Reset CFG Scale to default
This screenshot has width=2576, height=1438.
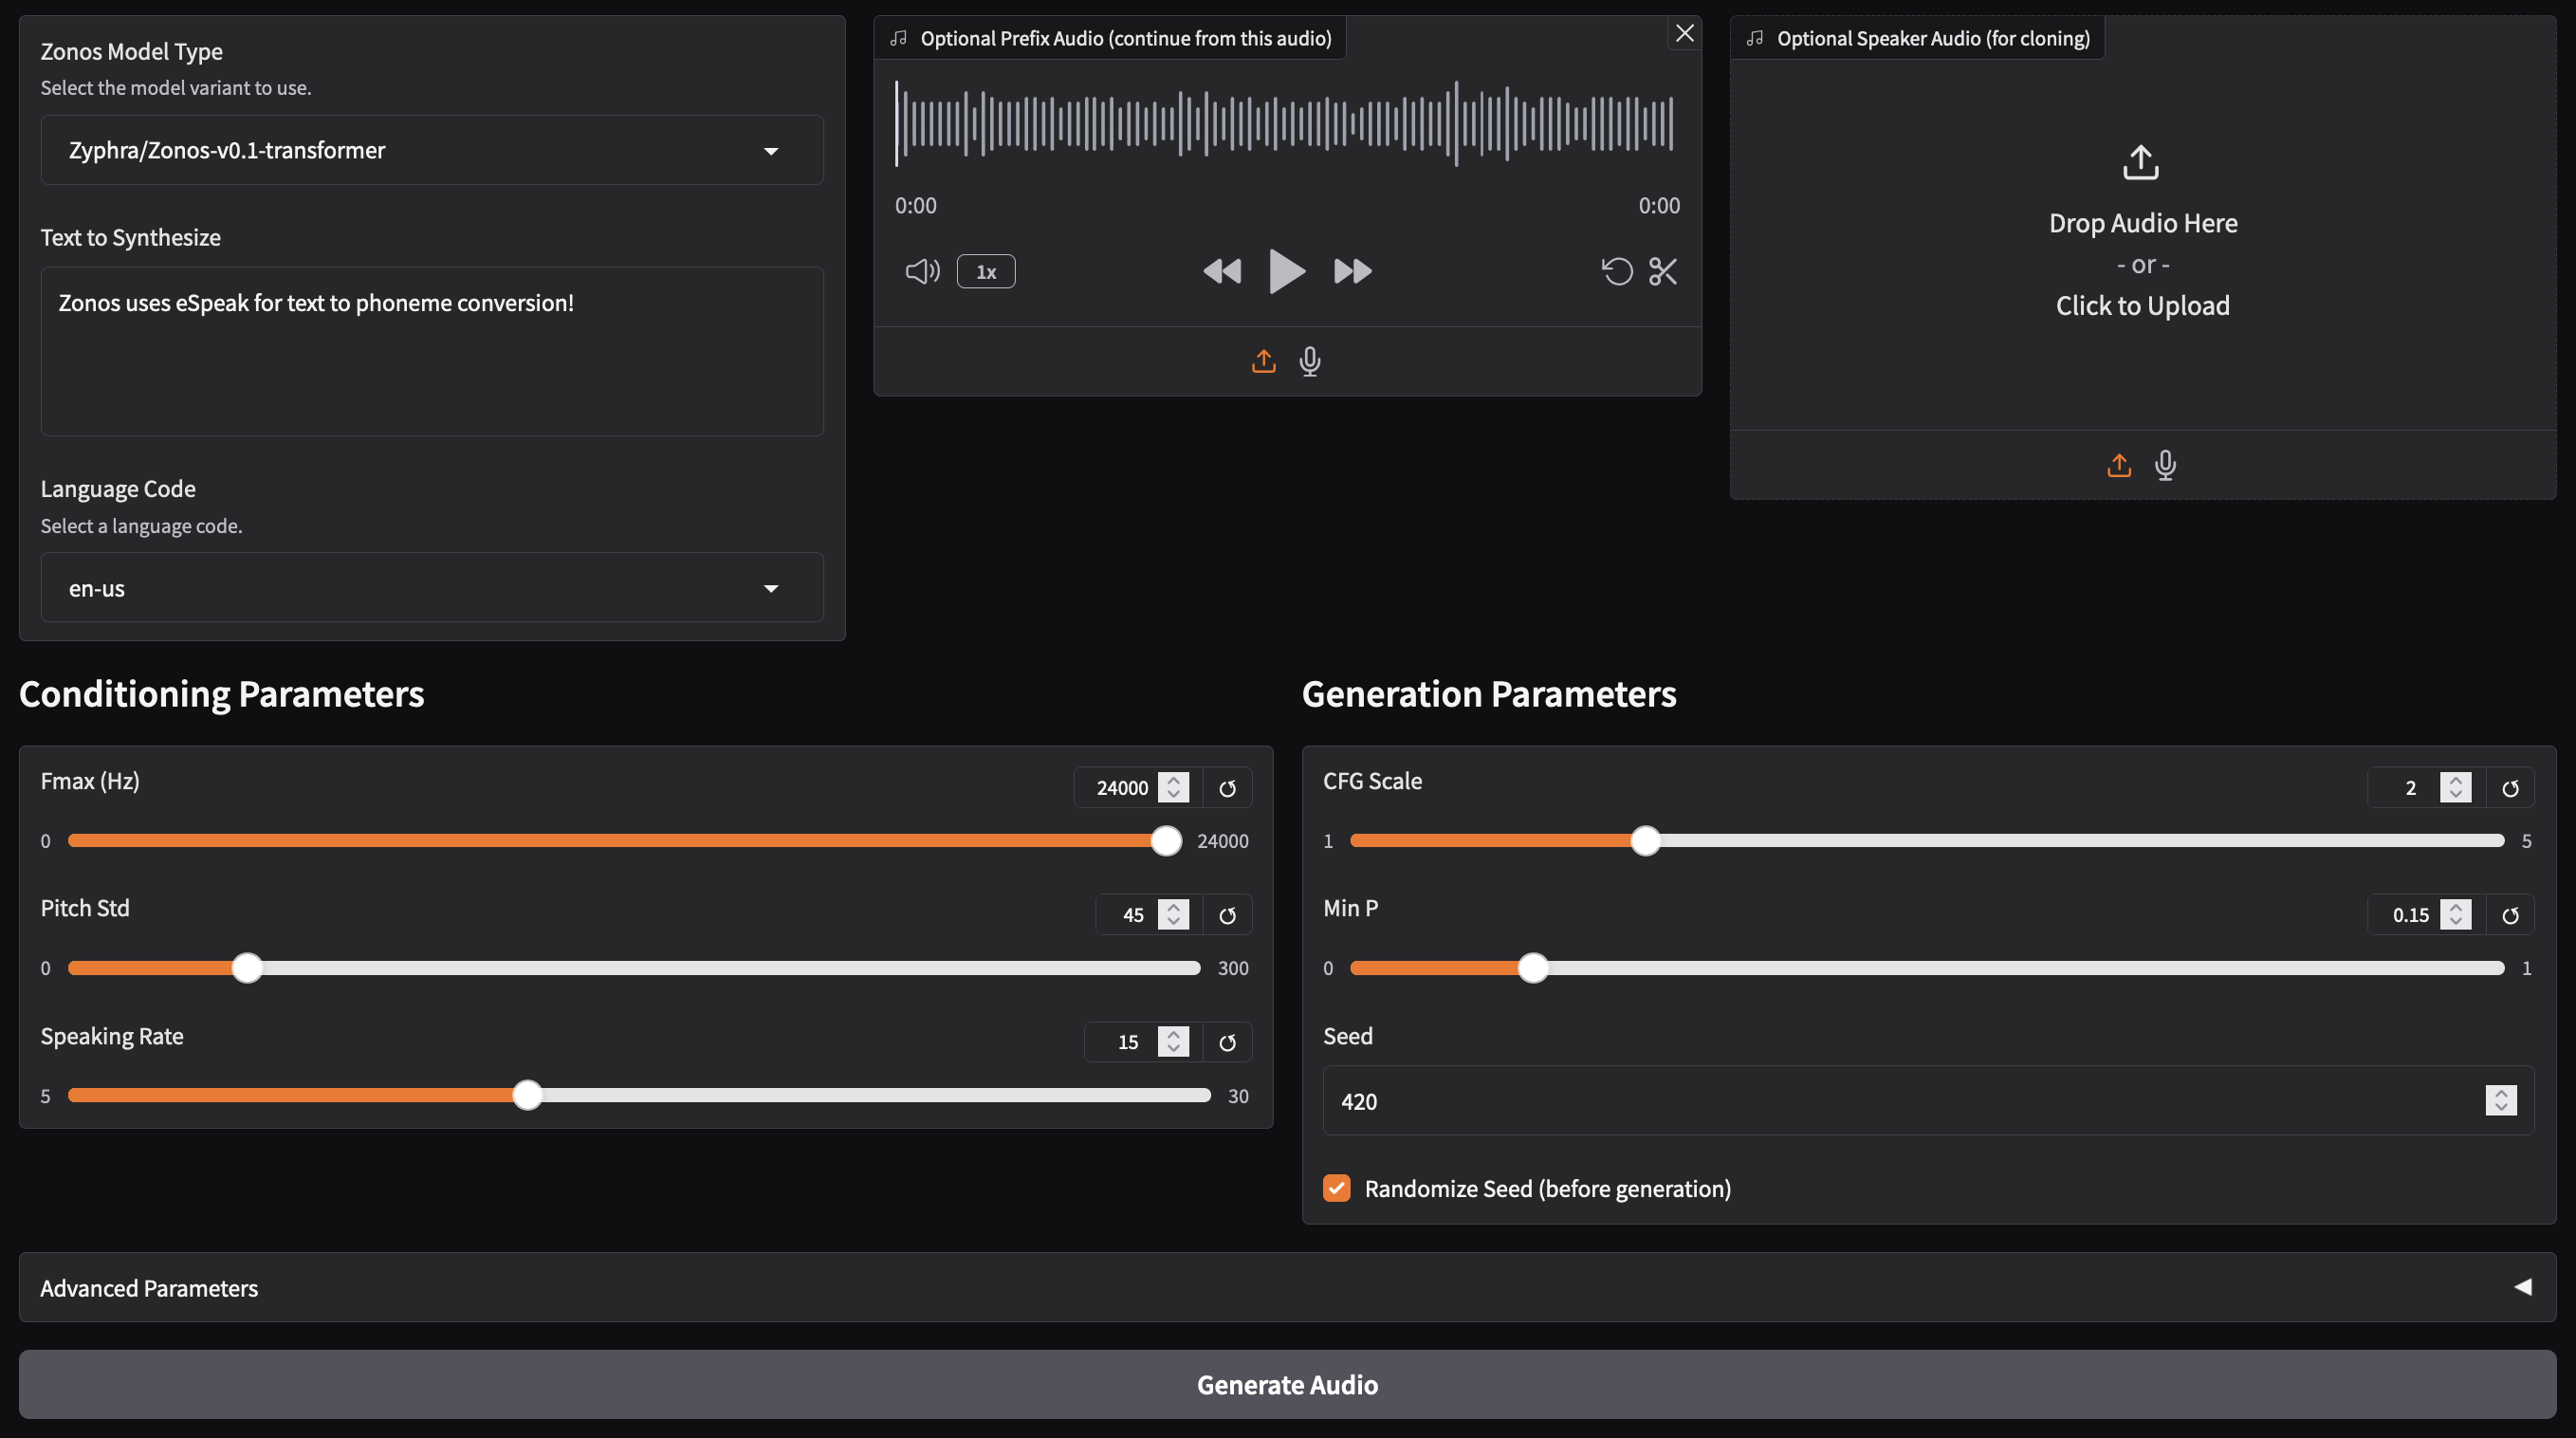(2510, 788)
